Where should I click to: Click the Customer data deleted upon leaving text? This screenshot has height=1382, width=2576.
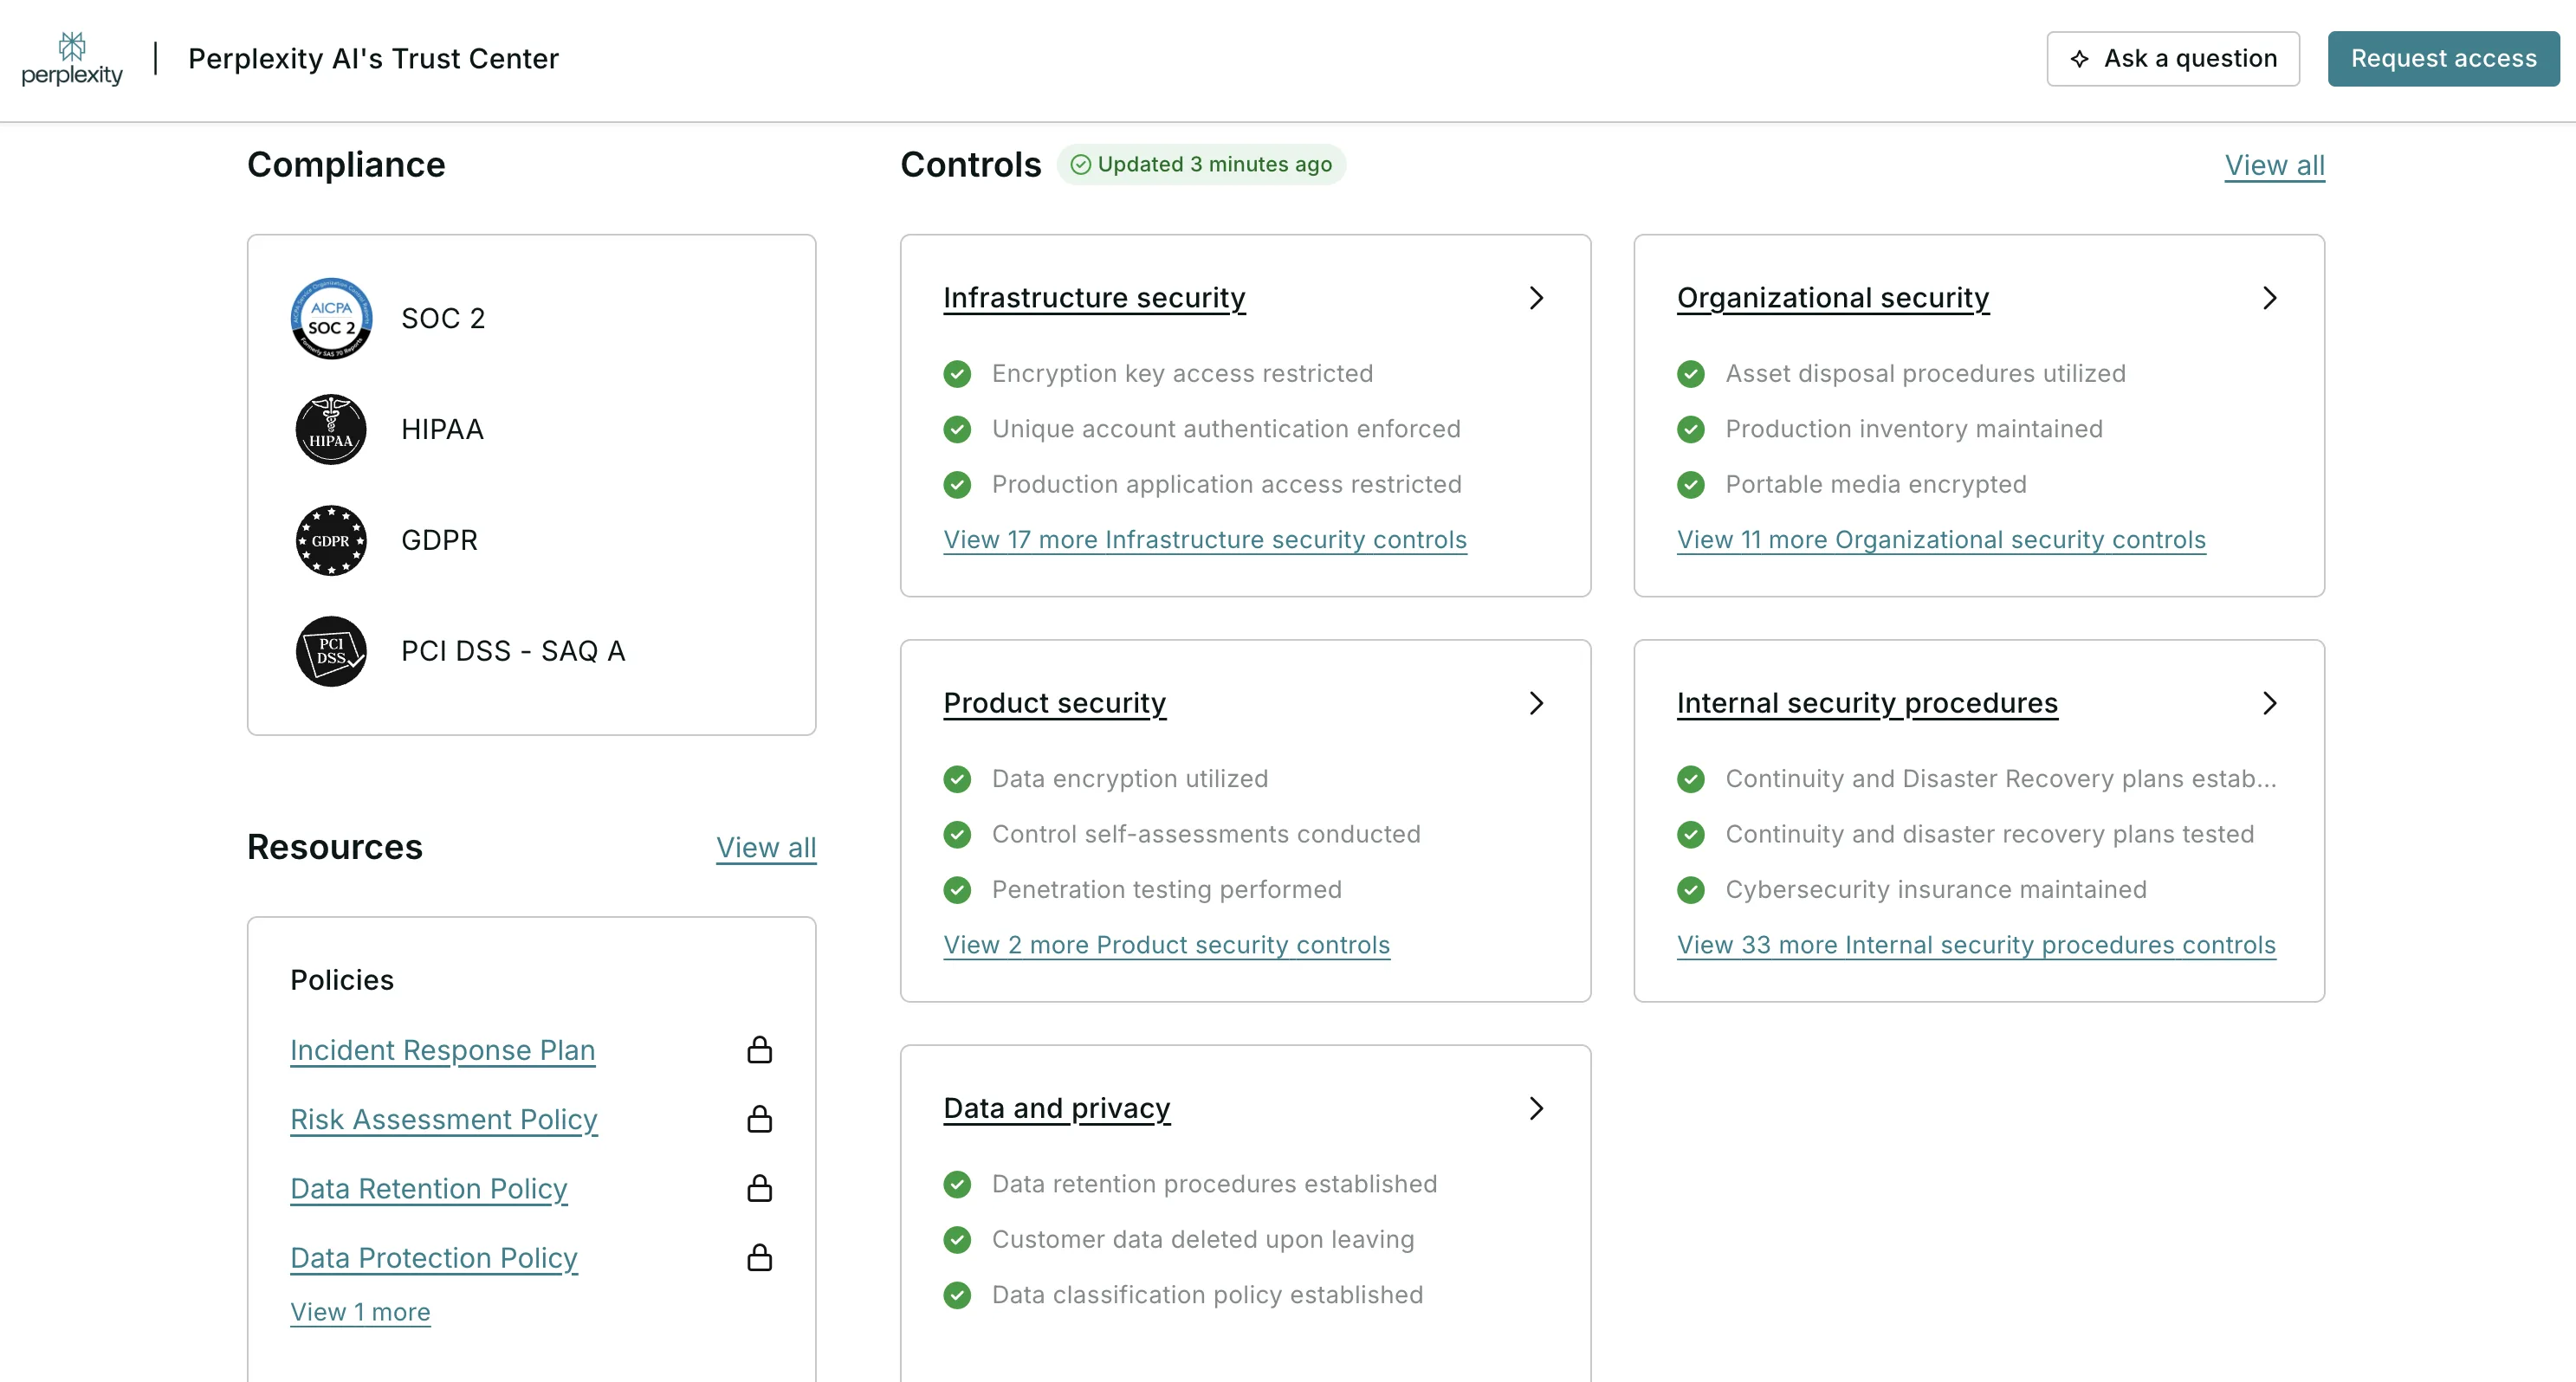coord(1203,1240)
